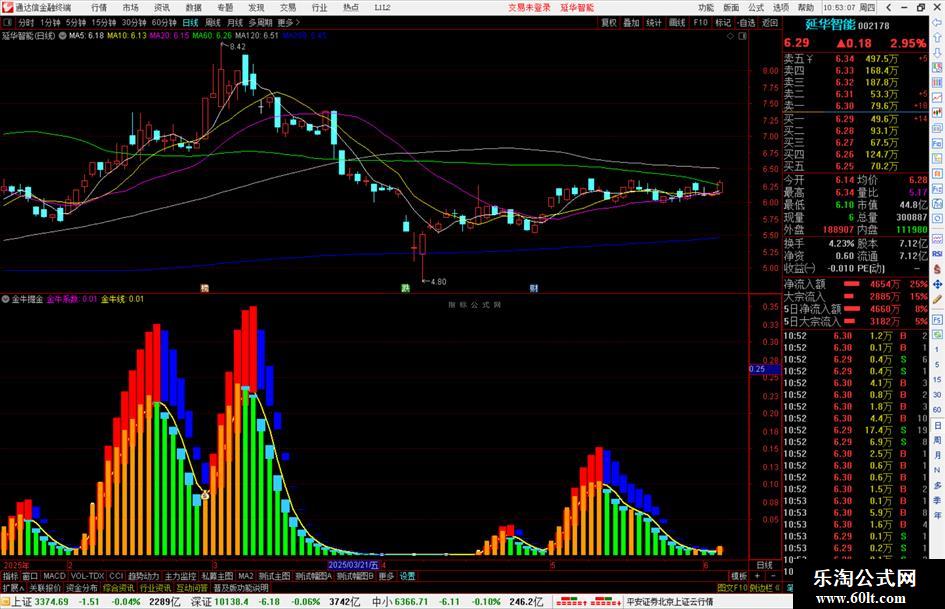Click the 月 period icon in right sidebar
The image size is (945, 609).
point(937,455)
